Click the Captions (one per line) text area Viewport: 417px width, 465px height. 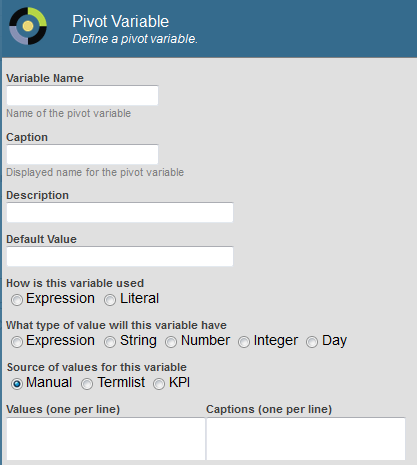tap(306, 439)
